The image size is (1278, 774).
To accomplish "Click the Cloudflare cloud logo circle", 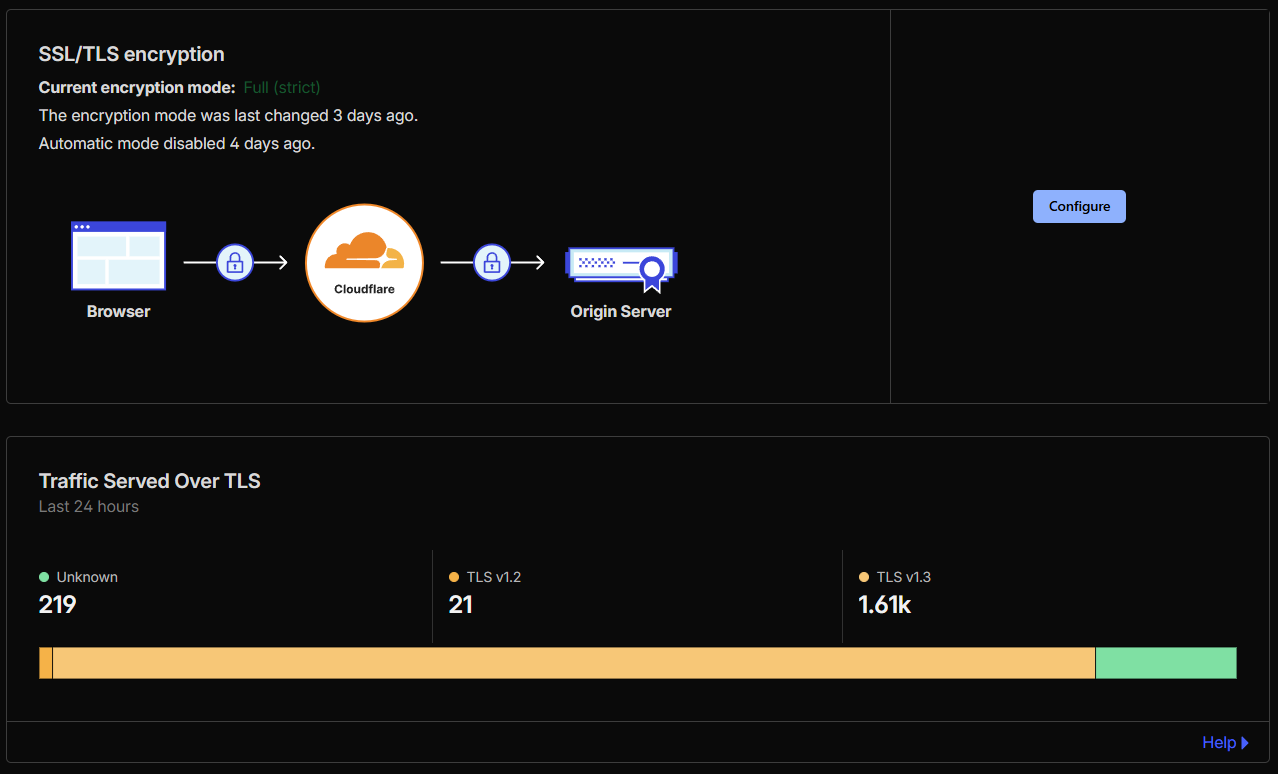I will tap(364, 263).
